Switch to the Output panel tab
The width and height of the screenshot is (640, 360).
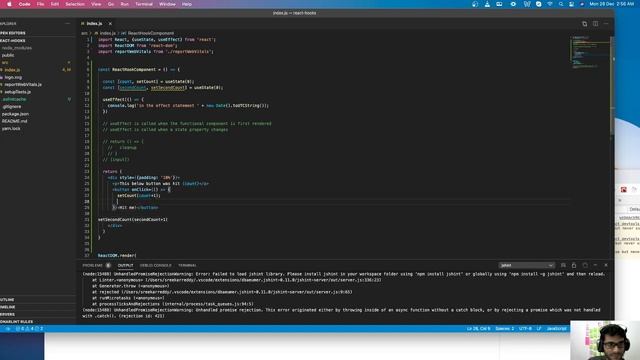click(125, 265)
